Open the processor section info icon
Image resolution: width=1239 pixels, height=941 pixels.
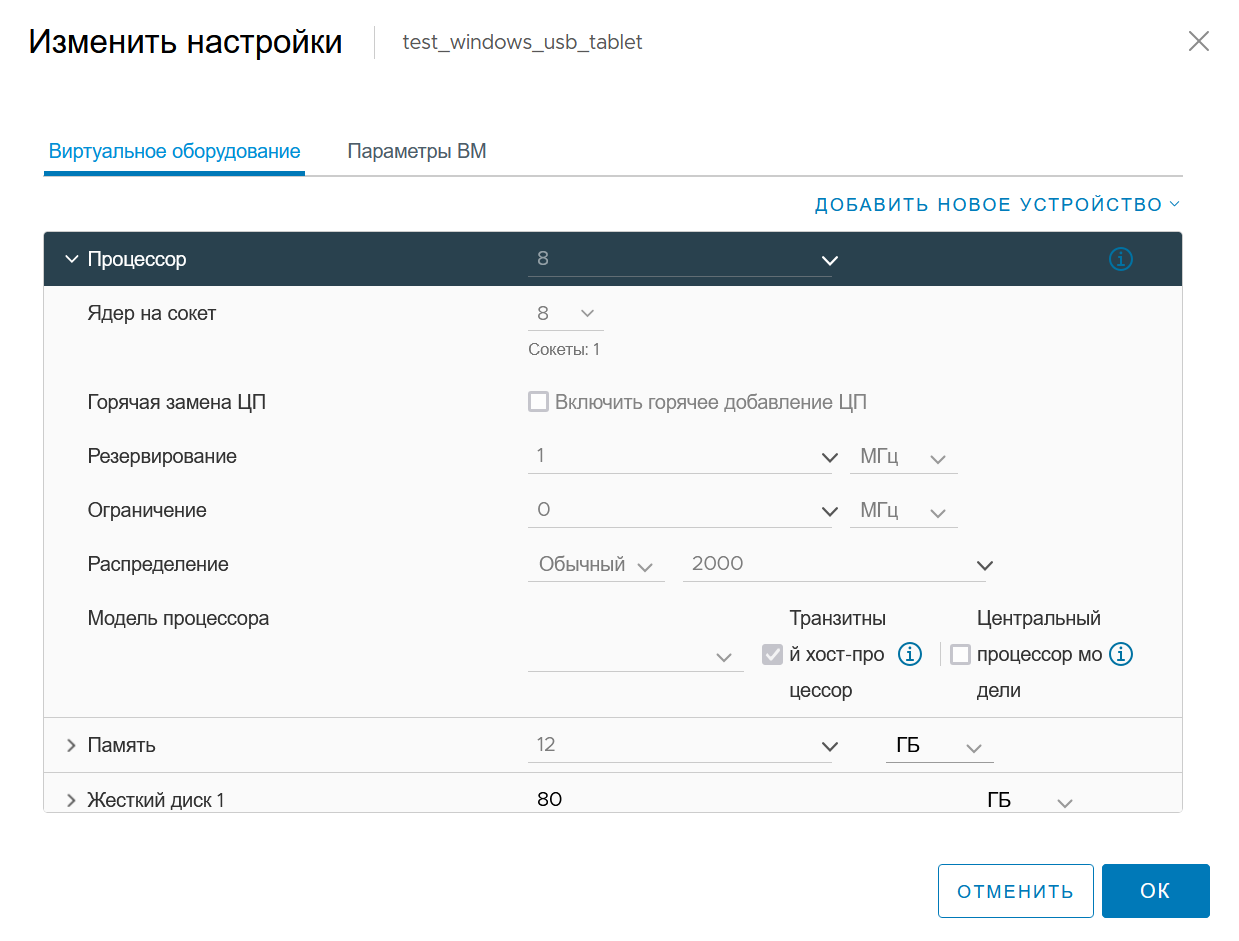click(1121, 260)
